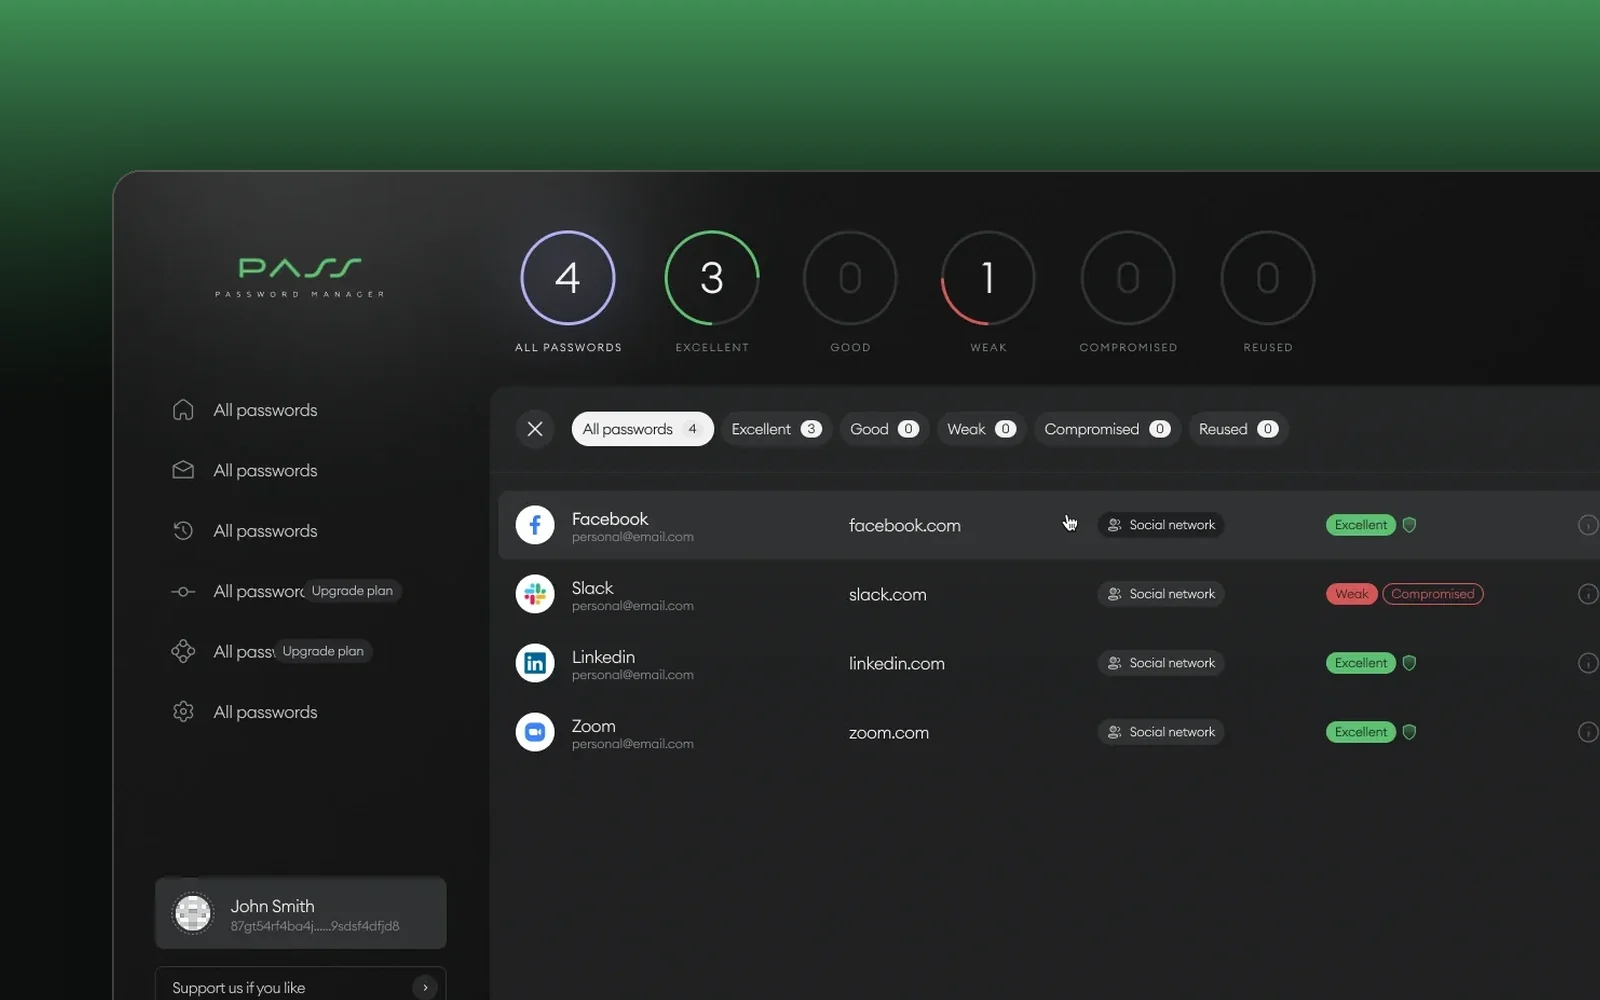
Task: Click the Social network tag on the Slack row
Action: click(x=1161, y=594)
